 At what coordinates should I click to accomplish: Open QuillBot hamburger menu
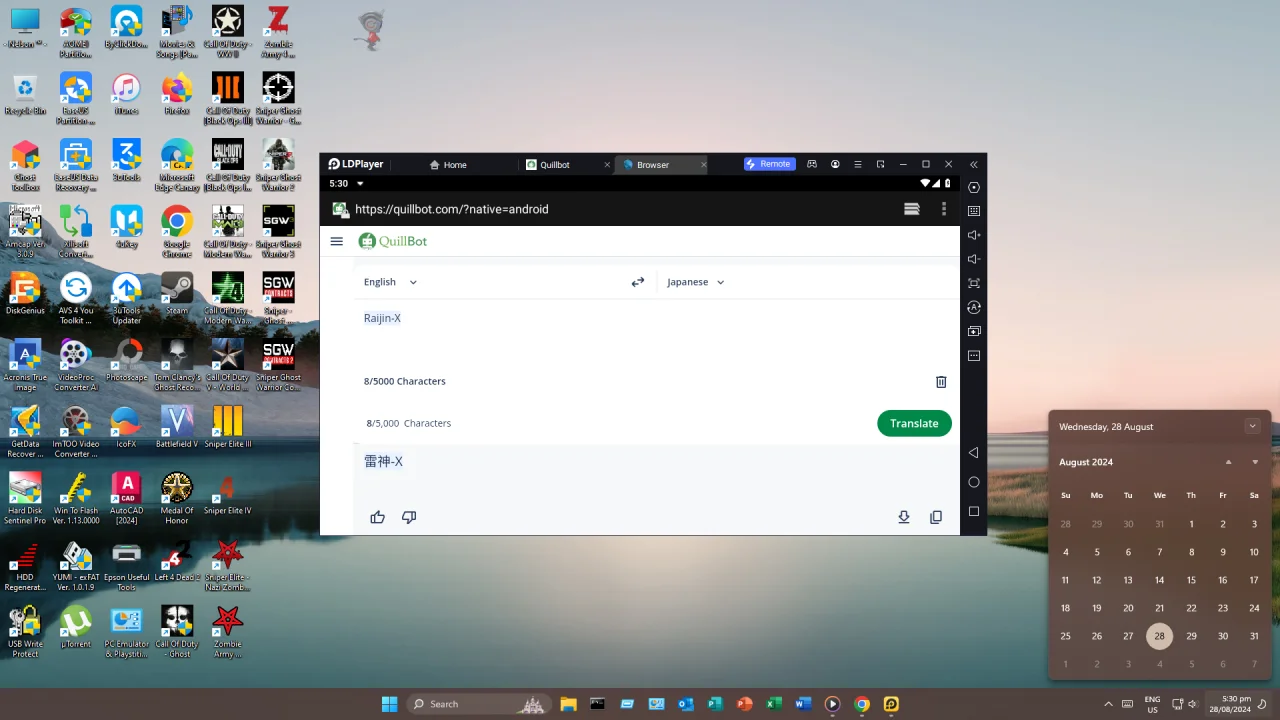coord(337,241)
